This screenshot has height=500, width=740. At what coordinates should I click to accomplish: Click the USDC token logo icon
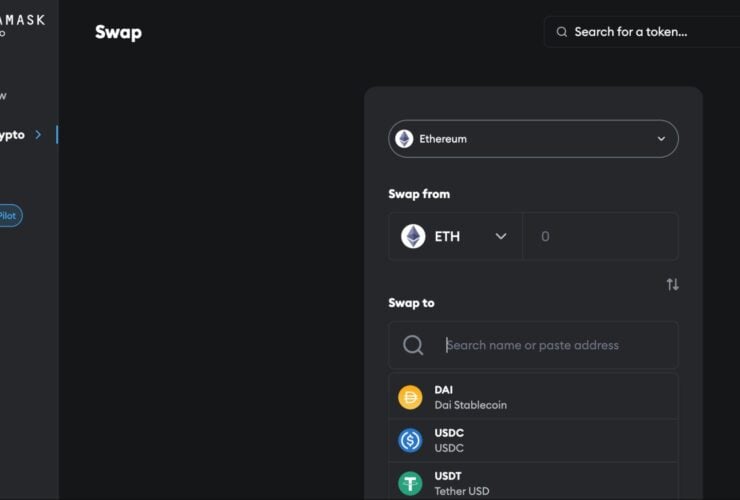pyautogui.click(x=410, y=440)
